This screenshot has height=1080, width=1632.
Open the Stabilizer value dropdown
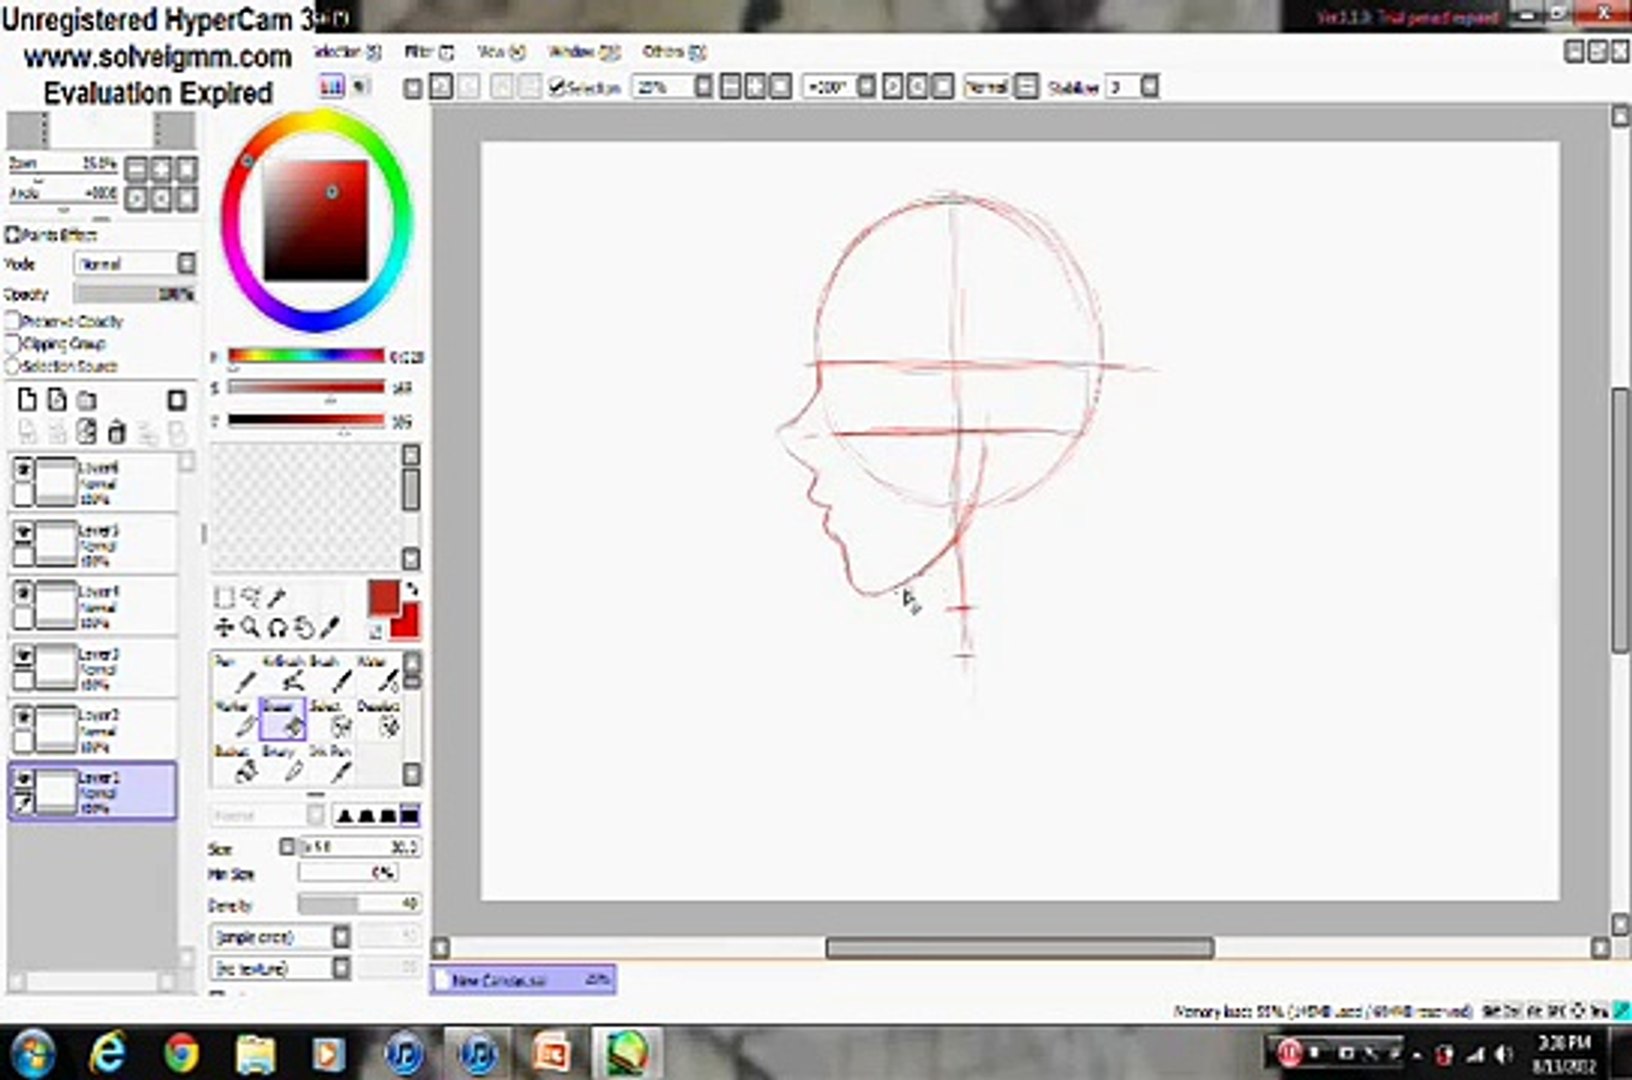pos(1149,87)
